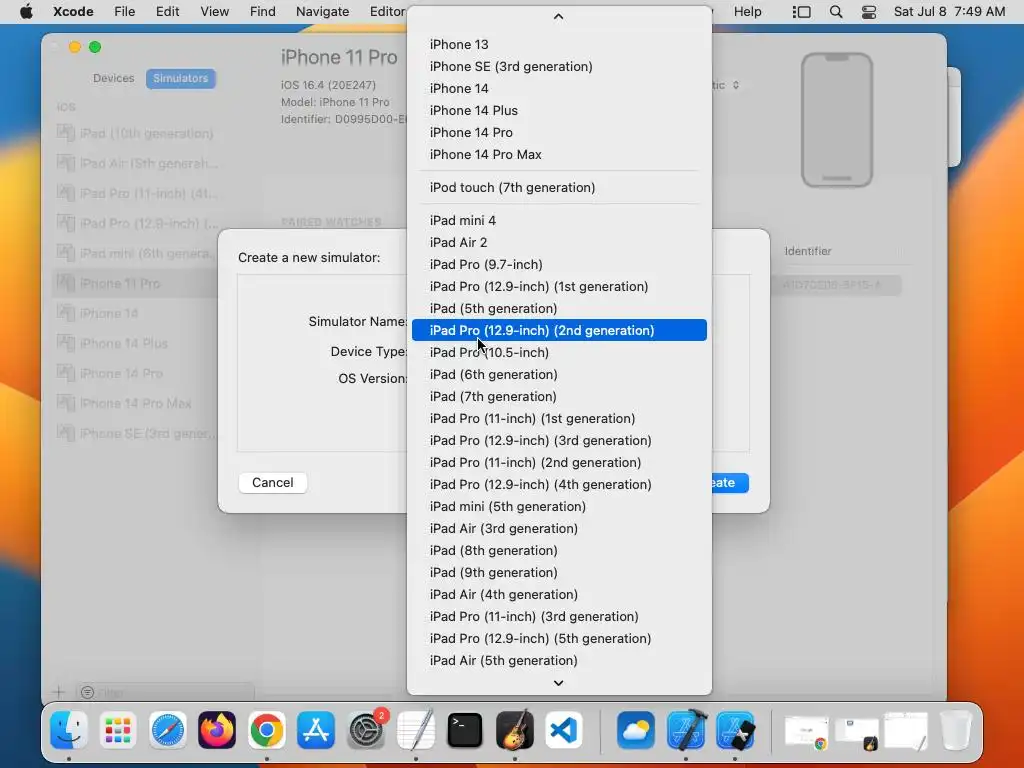Open the App Store Dock icon

click(x=316, y=730)
